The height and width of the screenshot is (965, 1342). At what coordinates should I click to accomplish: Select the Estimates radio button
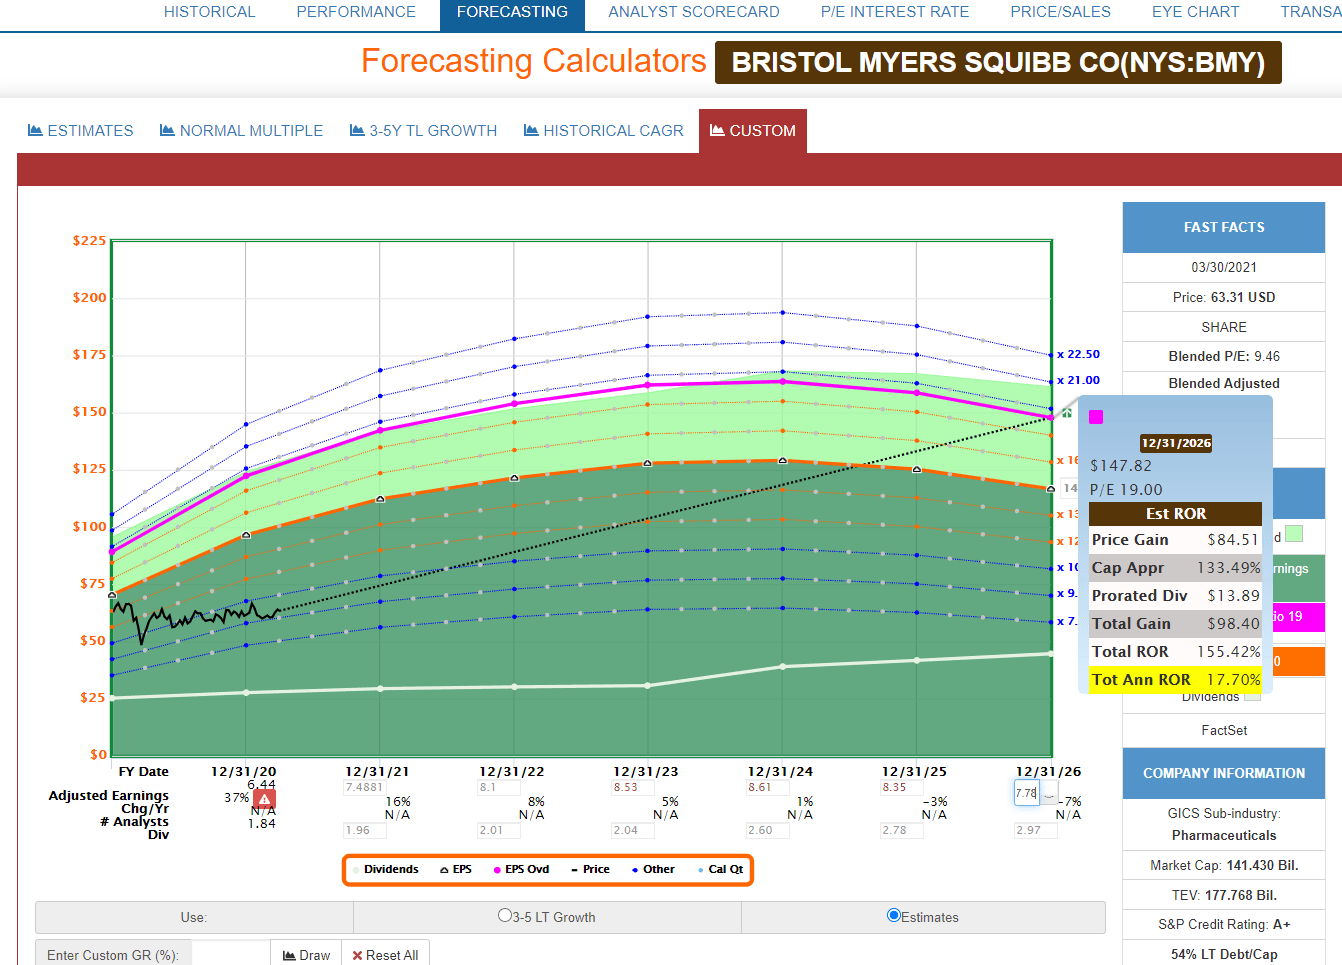pos(894,915)
